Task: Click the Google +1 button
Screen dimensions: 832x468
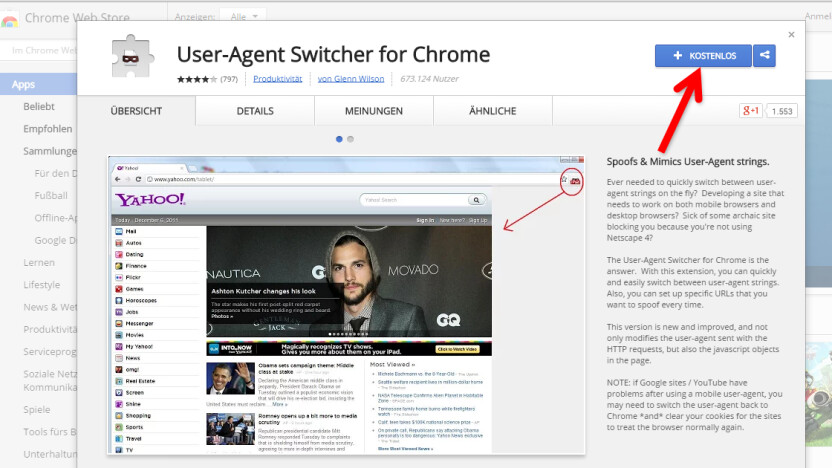Action: pos(750,110)
